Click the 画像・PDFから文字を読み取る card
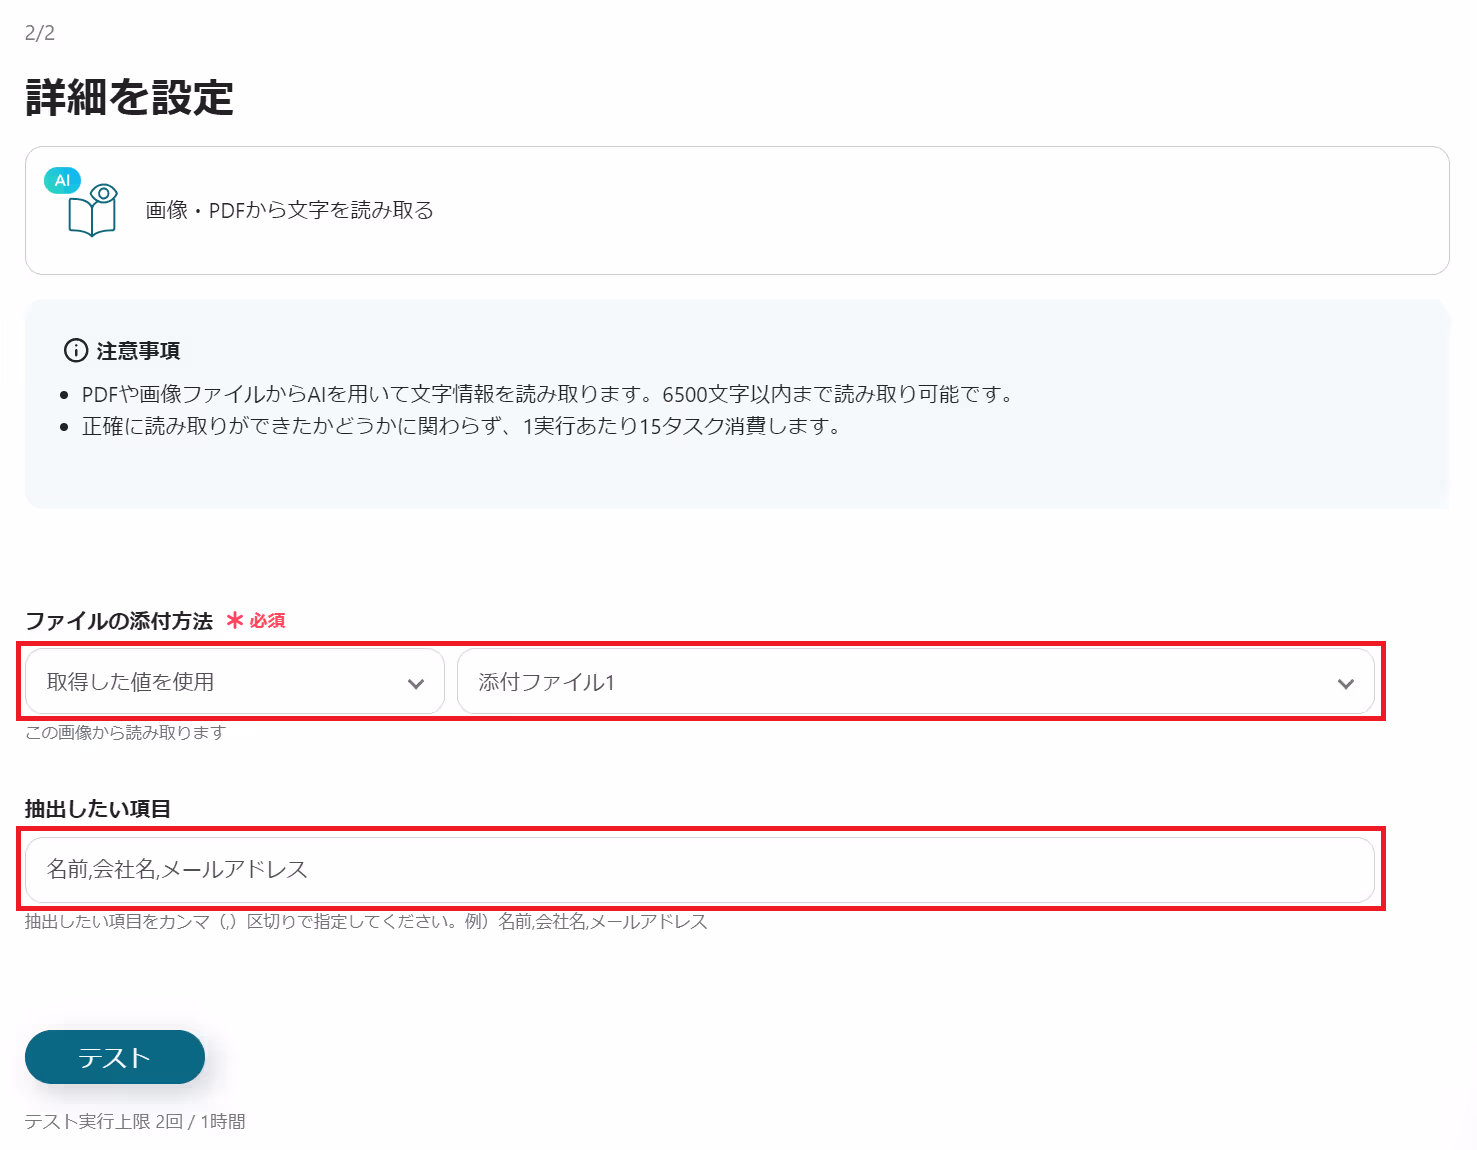 737,211
